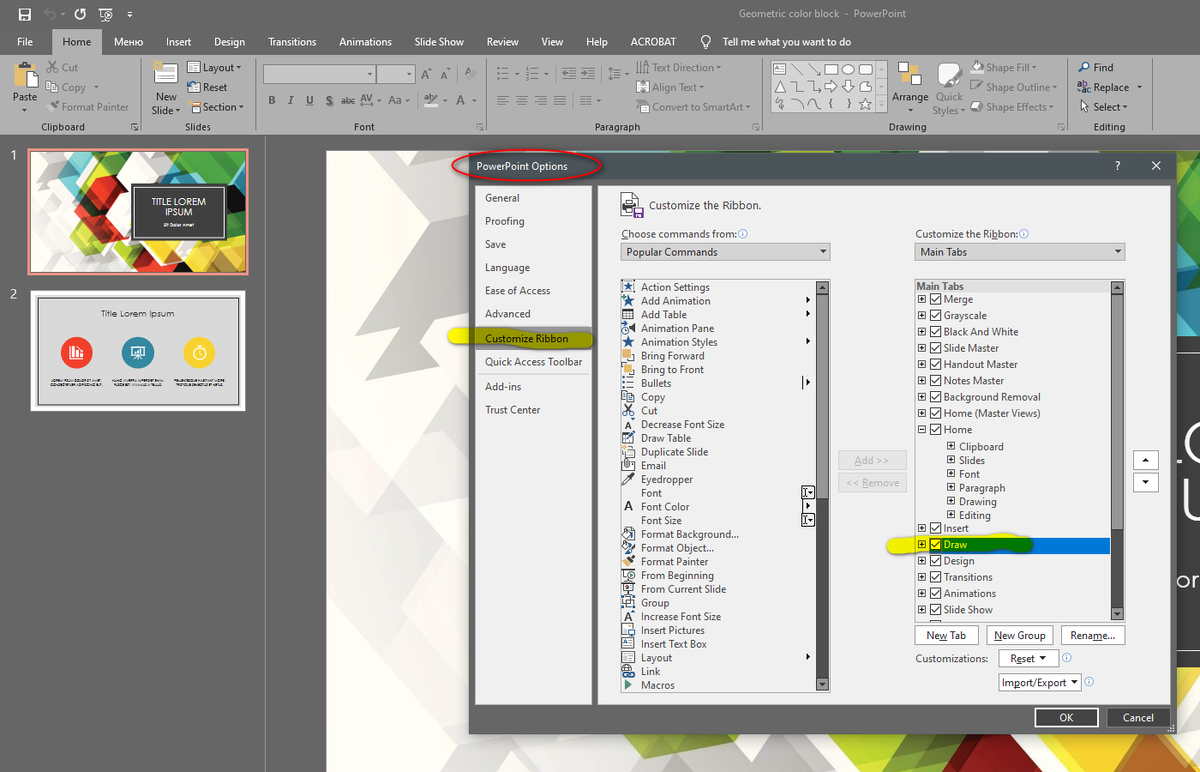Click the New Tab button
This screenshot has height=772, width=1200.
[946, 635]
